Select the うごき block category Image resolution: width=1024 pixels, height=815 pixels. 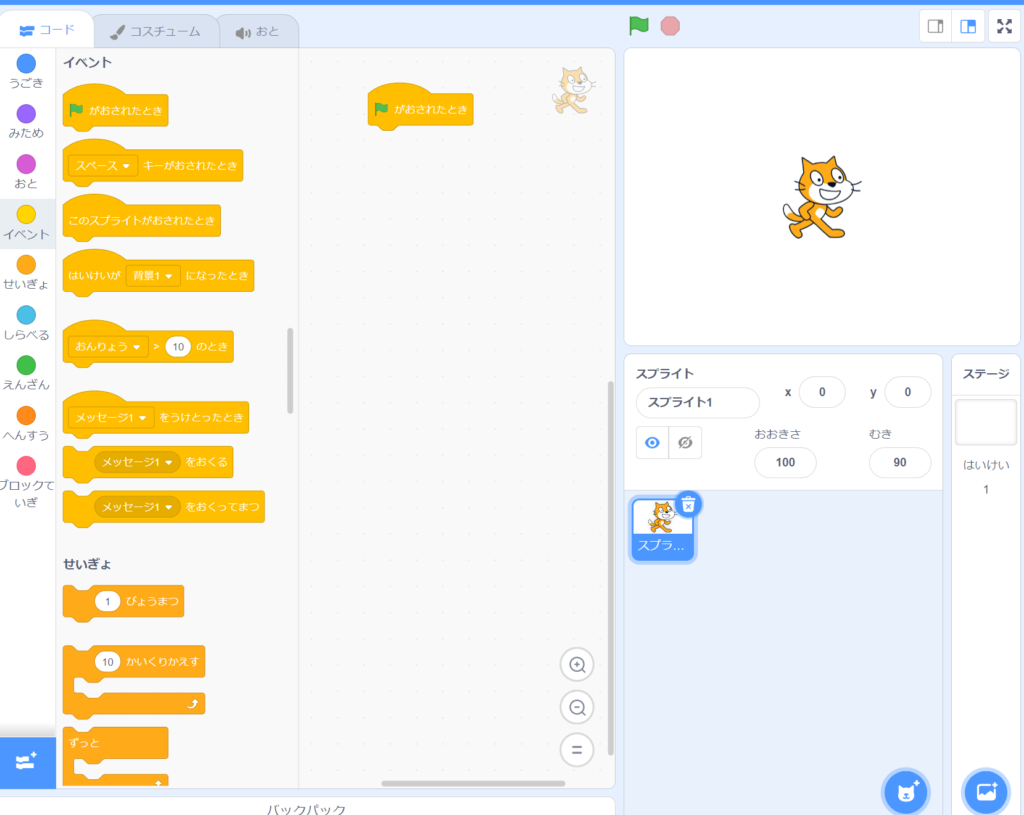26,71
